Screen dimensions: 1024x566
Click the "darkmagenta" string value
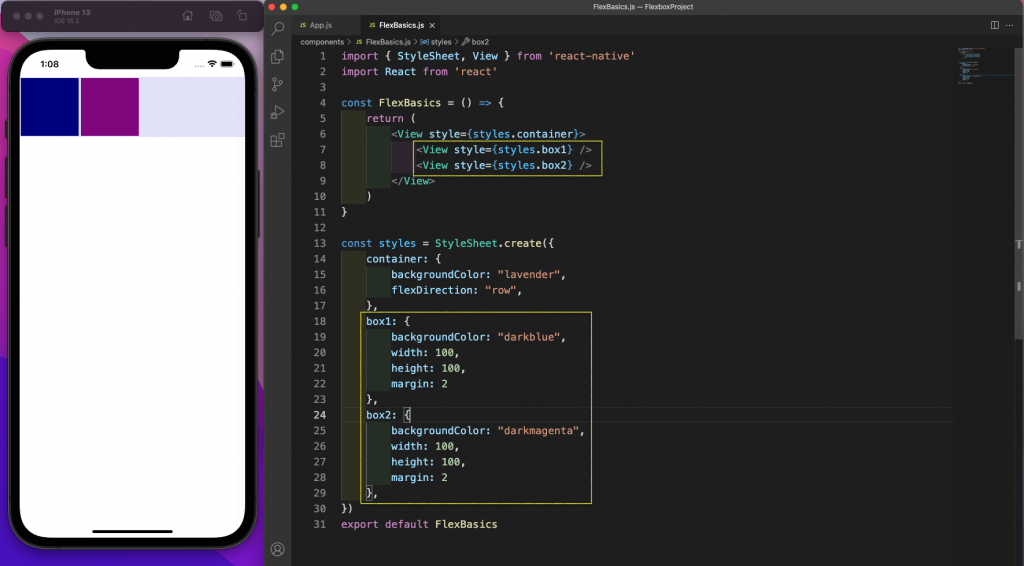click(538, 431)
